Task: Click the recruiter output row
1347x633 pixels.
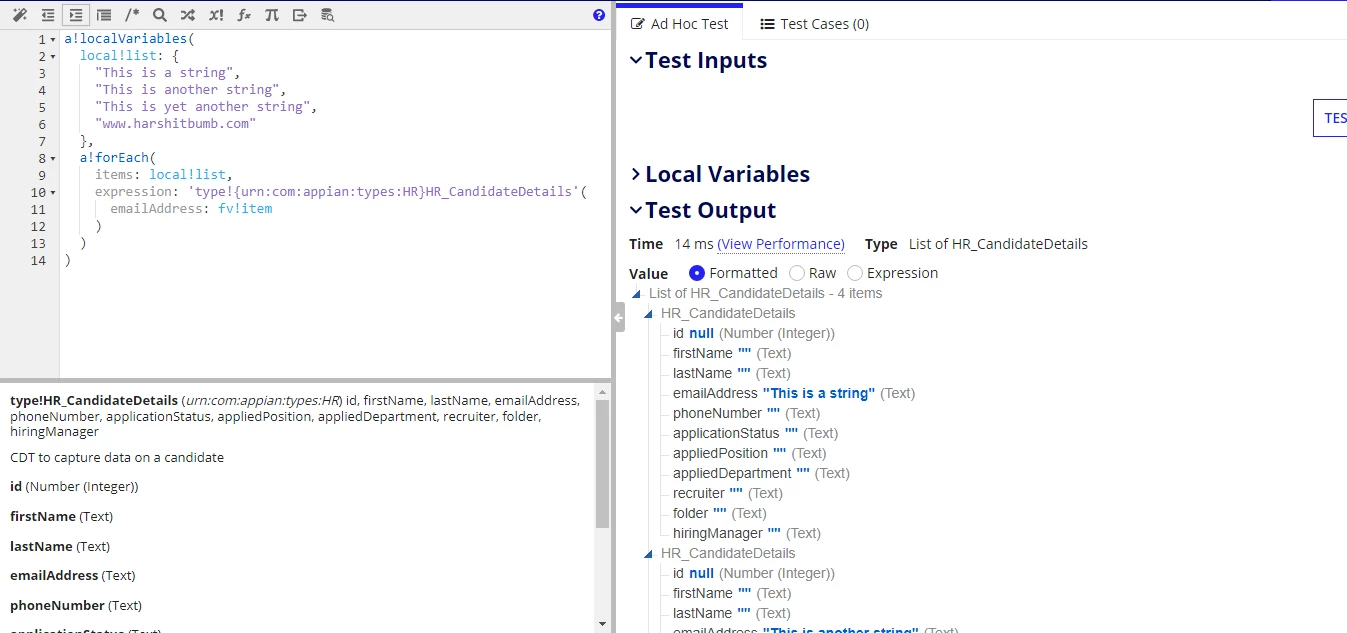Action: click(728, 493)
